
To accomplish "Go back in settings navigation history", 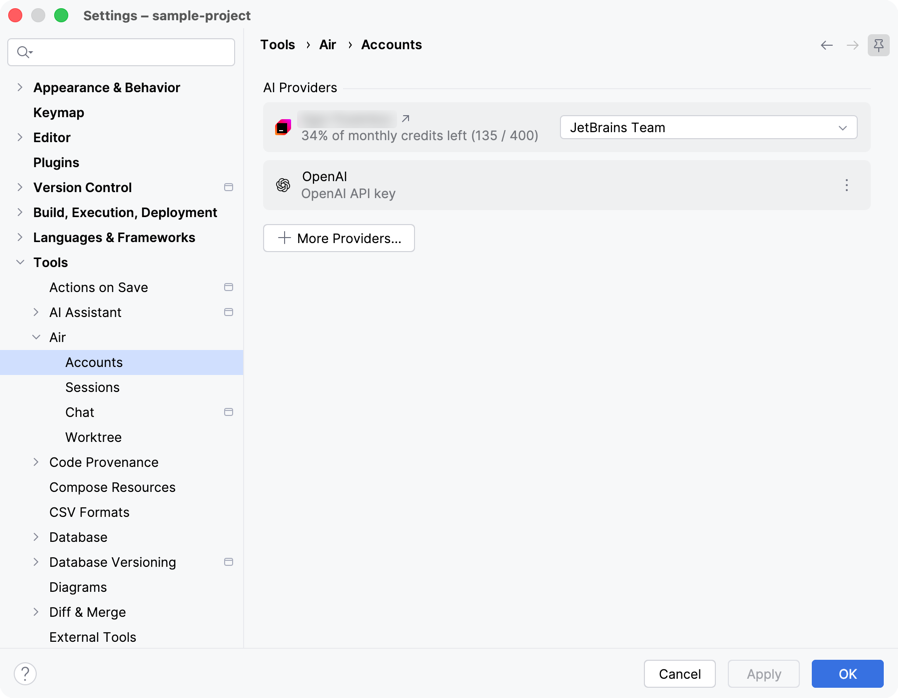I will pos(826,45).
